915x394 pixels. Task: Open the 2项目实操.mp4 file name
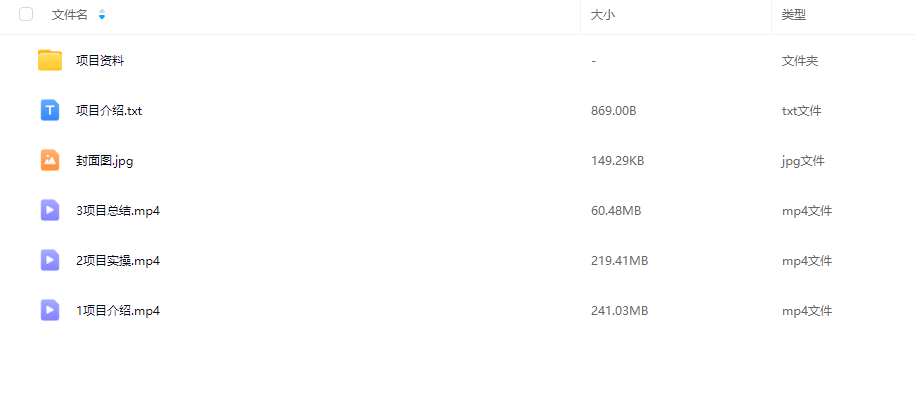pos(118,260)
